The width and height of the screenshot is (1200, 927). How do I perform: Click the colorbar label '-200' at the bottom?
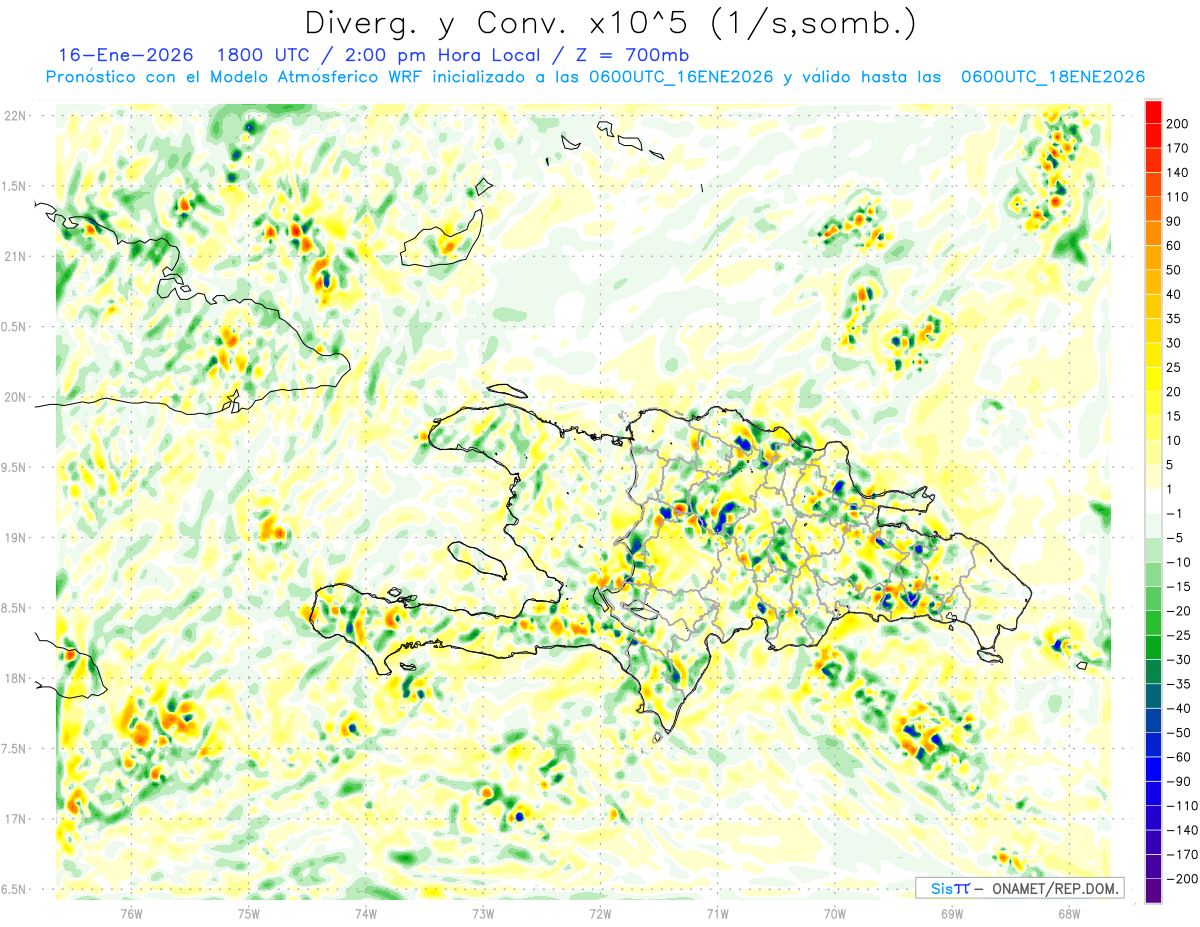[x=1181, y=879]
